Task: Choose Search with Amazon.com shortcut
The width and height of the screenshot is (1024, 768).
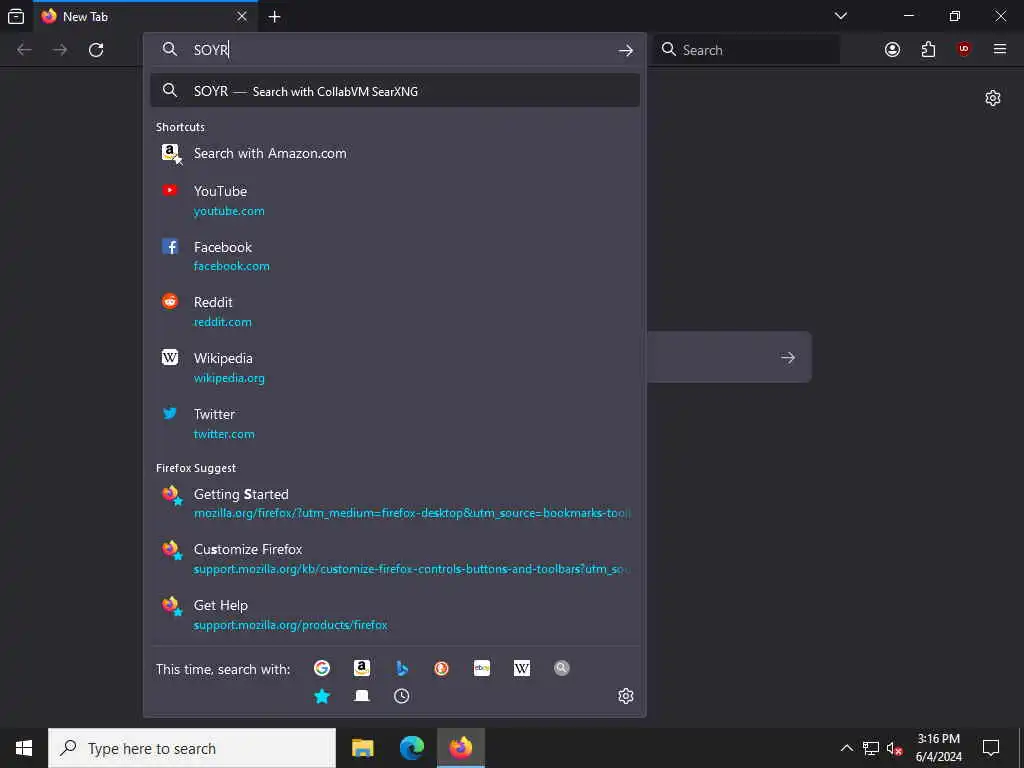Action: [395, 153]
